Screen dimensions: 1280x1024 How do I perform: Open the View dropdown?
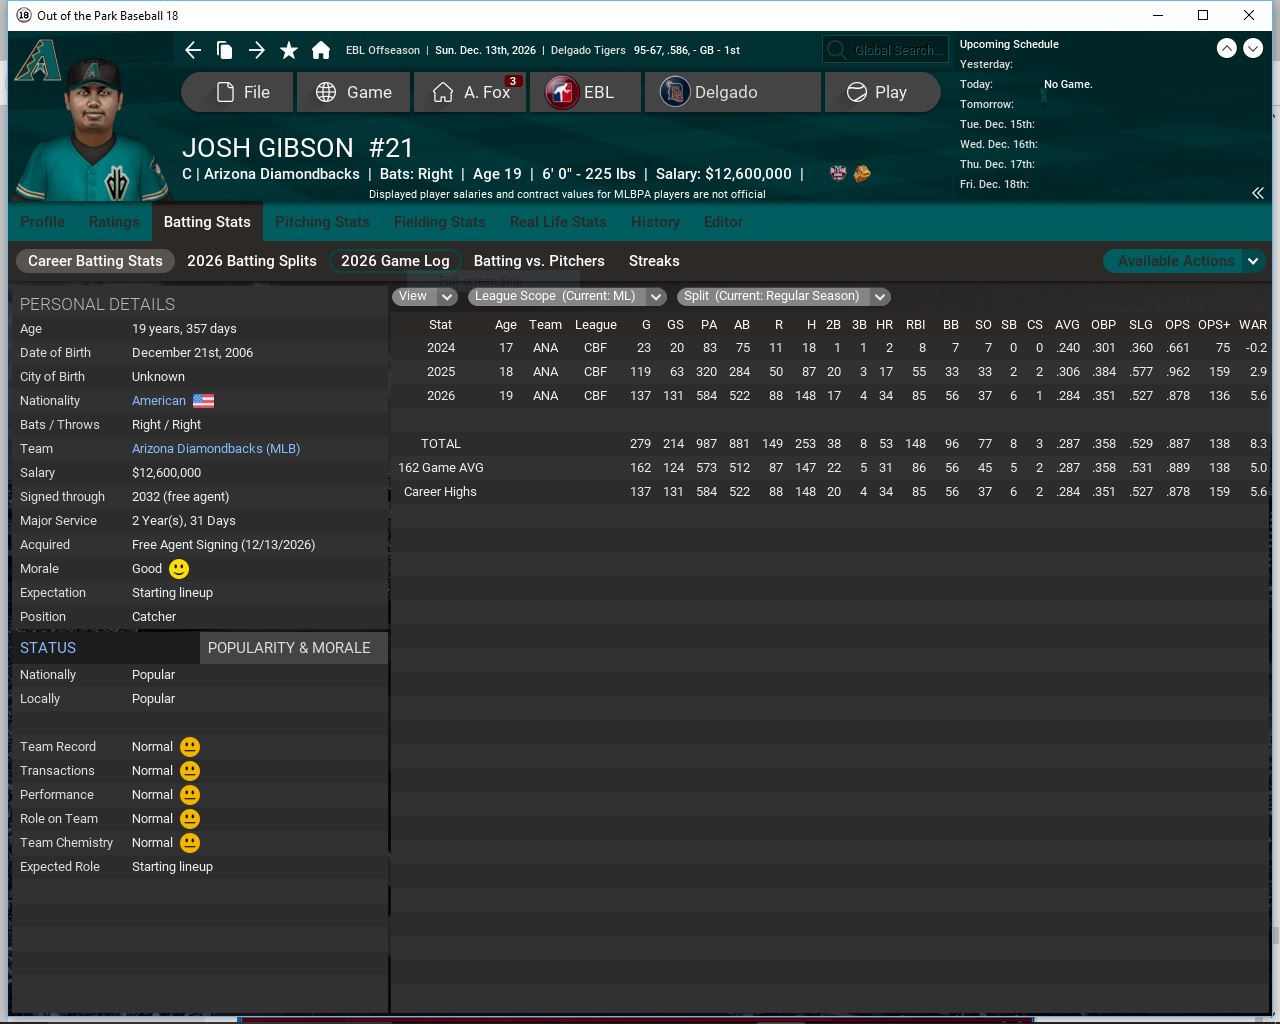(x=425, y=296)
